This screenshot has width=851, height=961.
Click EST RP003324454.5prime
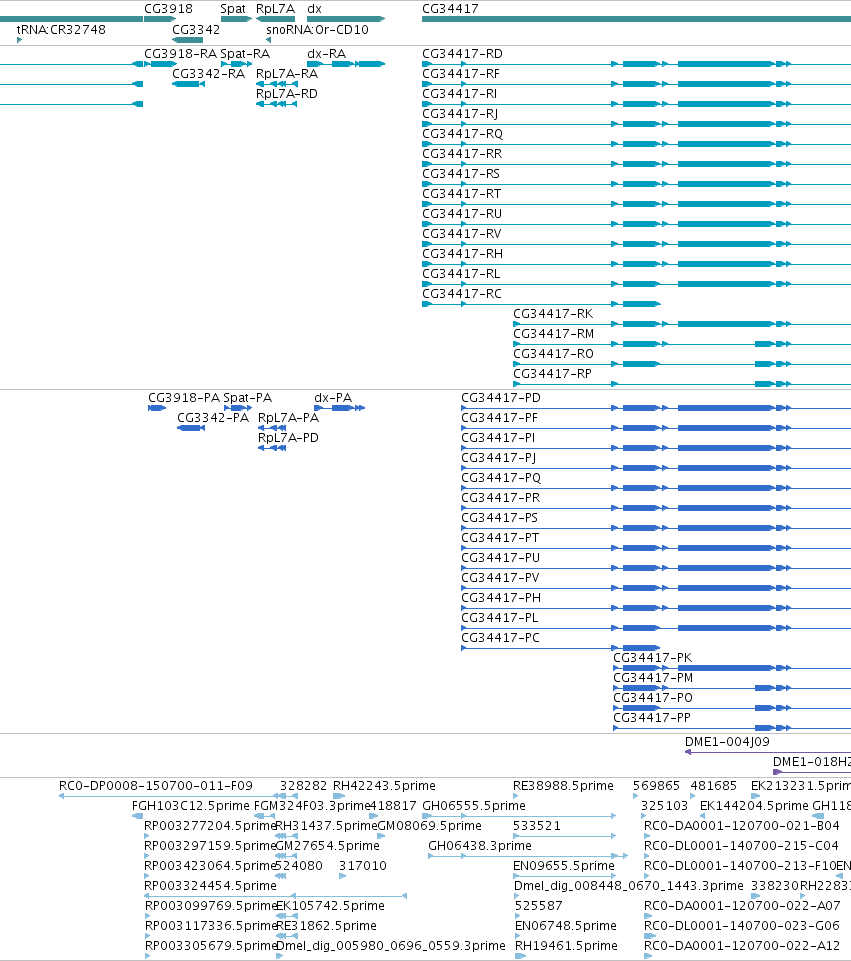pyautogui.click(x=210, y=886)
